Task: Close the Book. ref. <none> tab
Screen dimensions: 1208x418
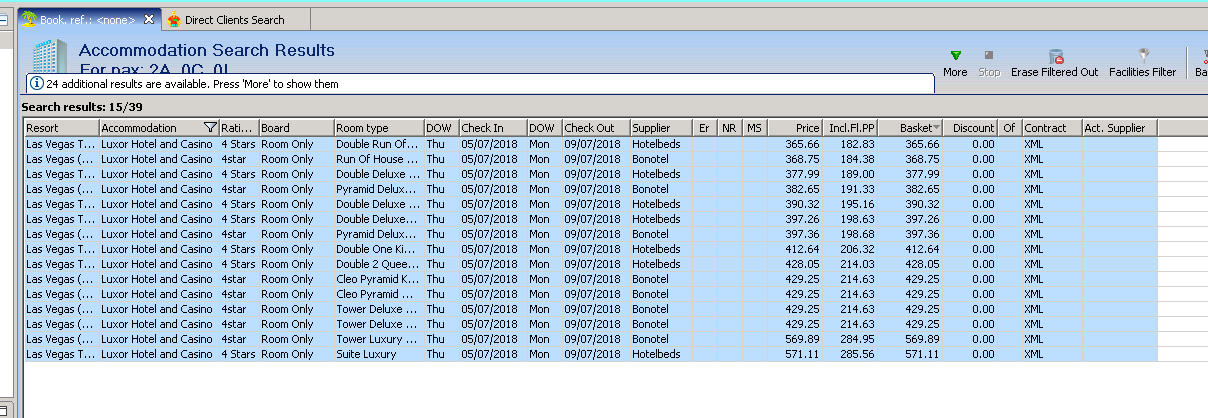Action: (x=149, y=19)
